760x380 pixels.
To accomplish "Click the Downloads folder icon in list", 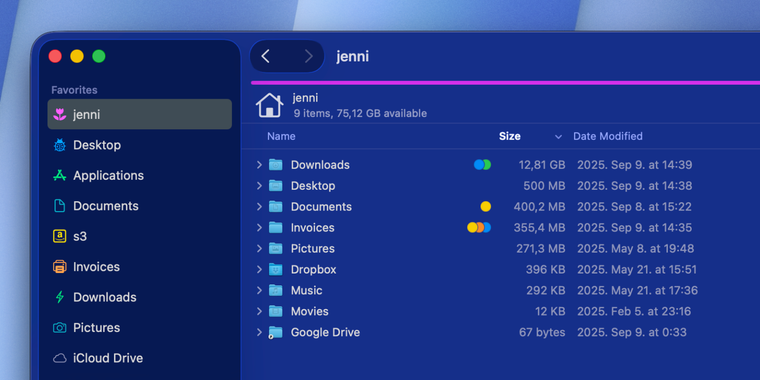I will pyautogui.click(x=276, y=165).
